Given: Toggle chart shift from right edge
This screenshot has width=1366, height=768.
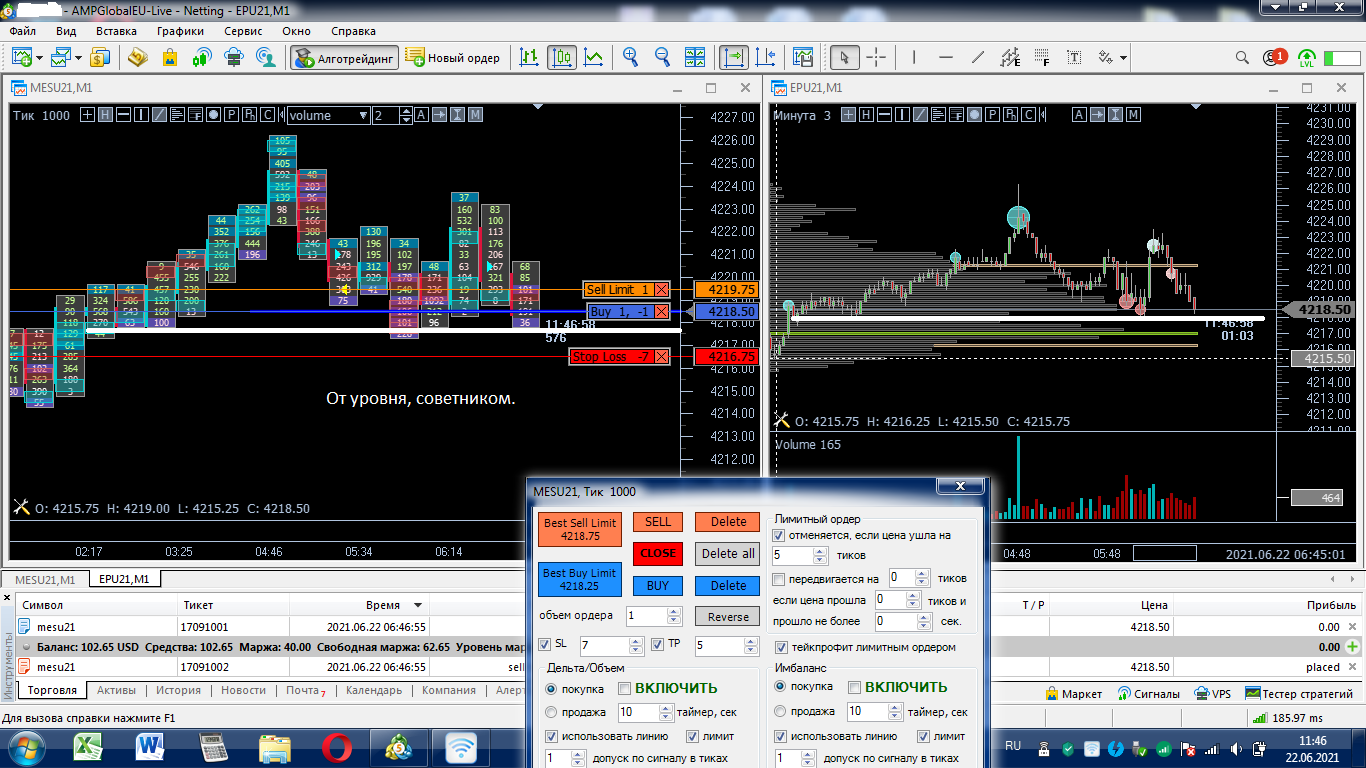Looking at the screenshot, I should pos(766,57).
